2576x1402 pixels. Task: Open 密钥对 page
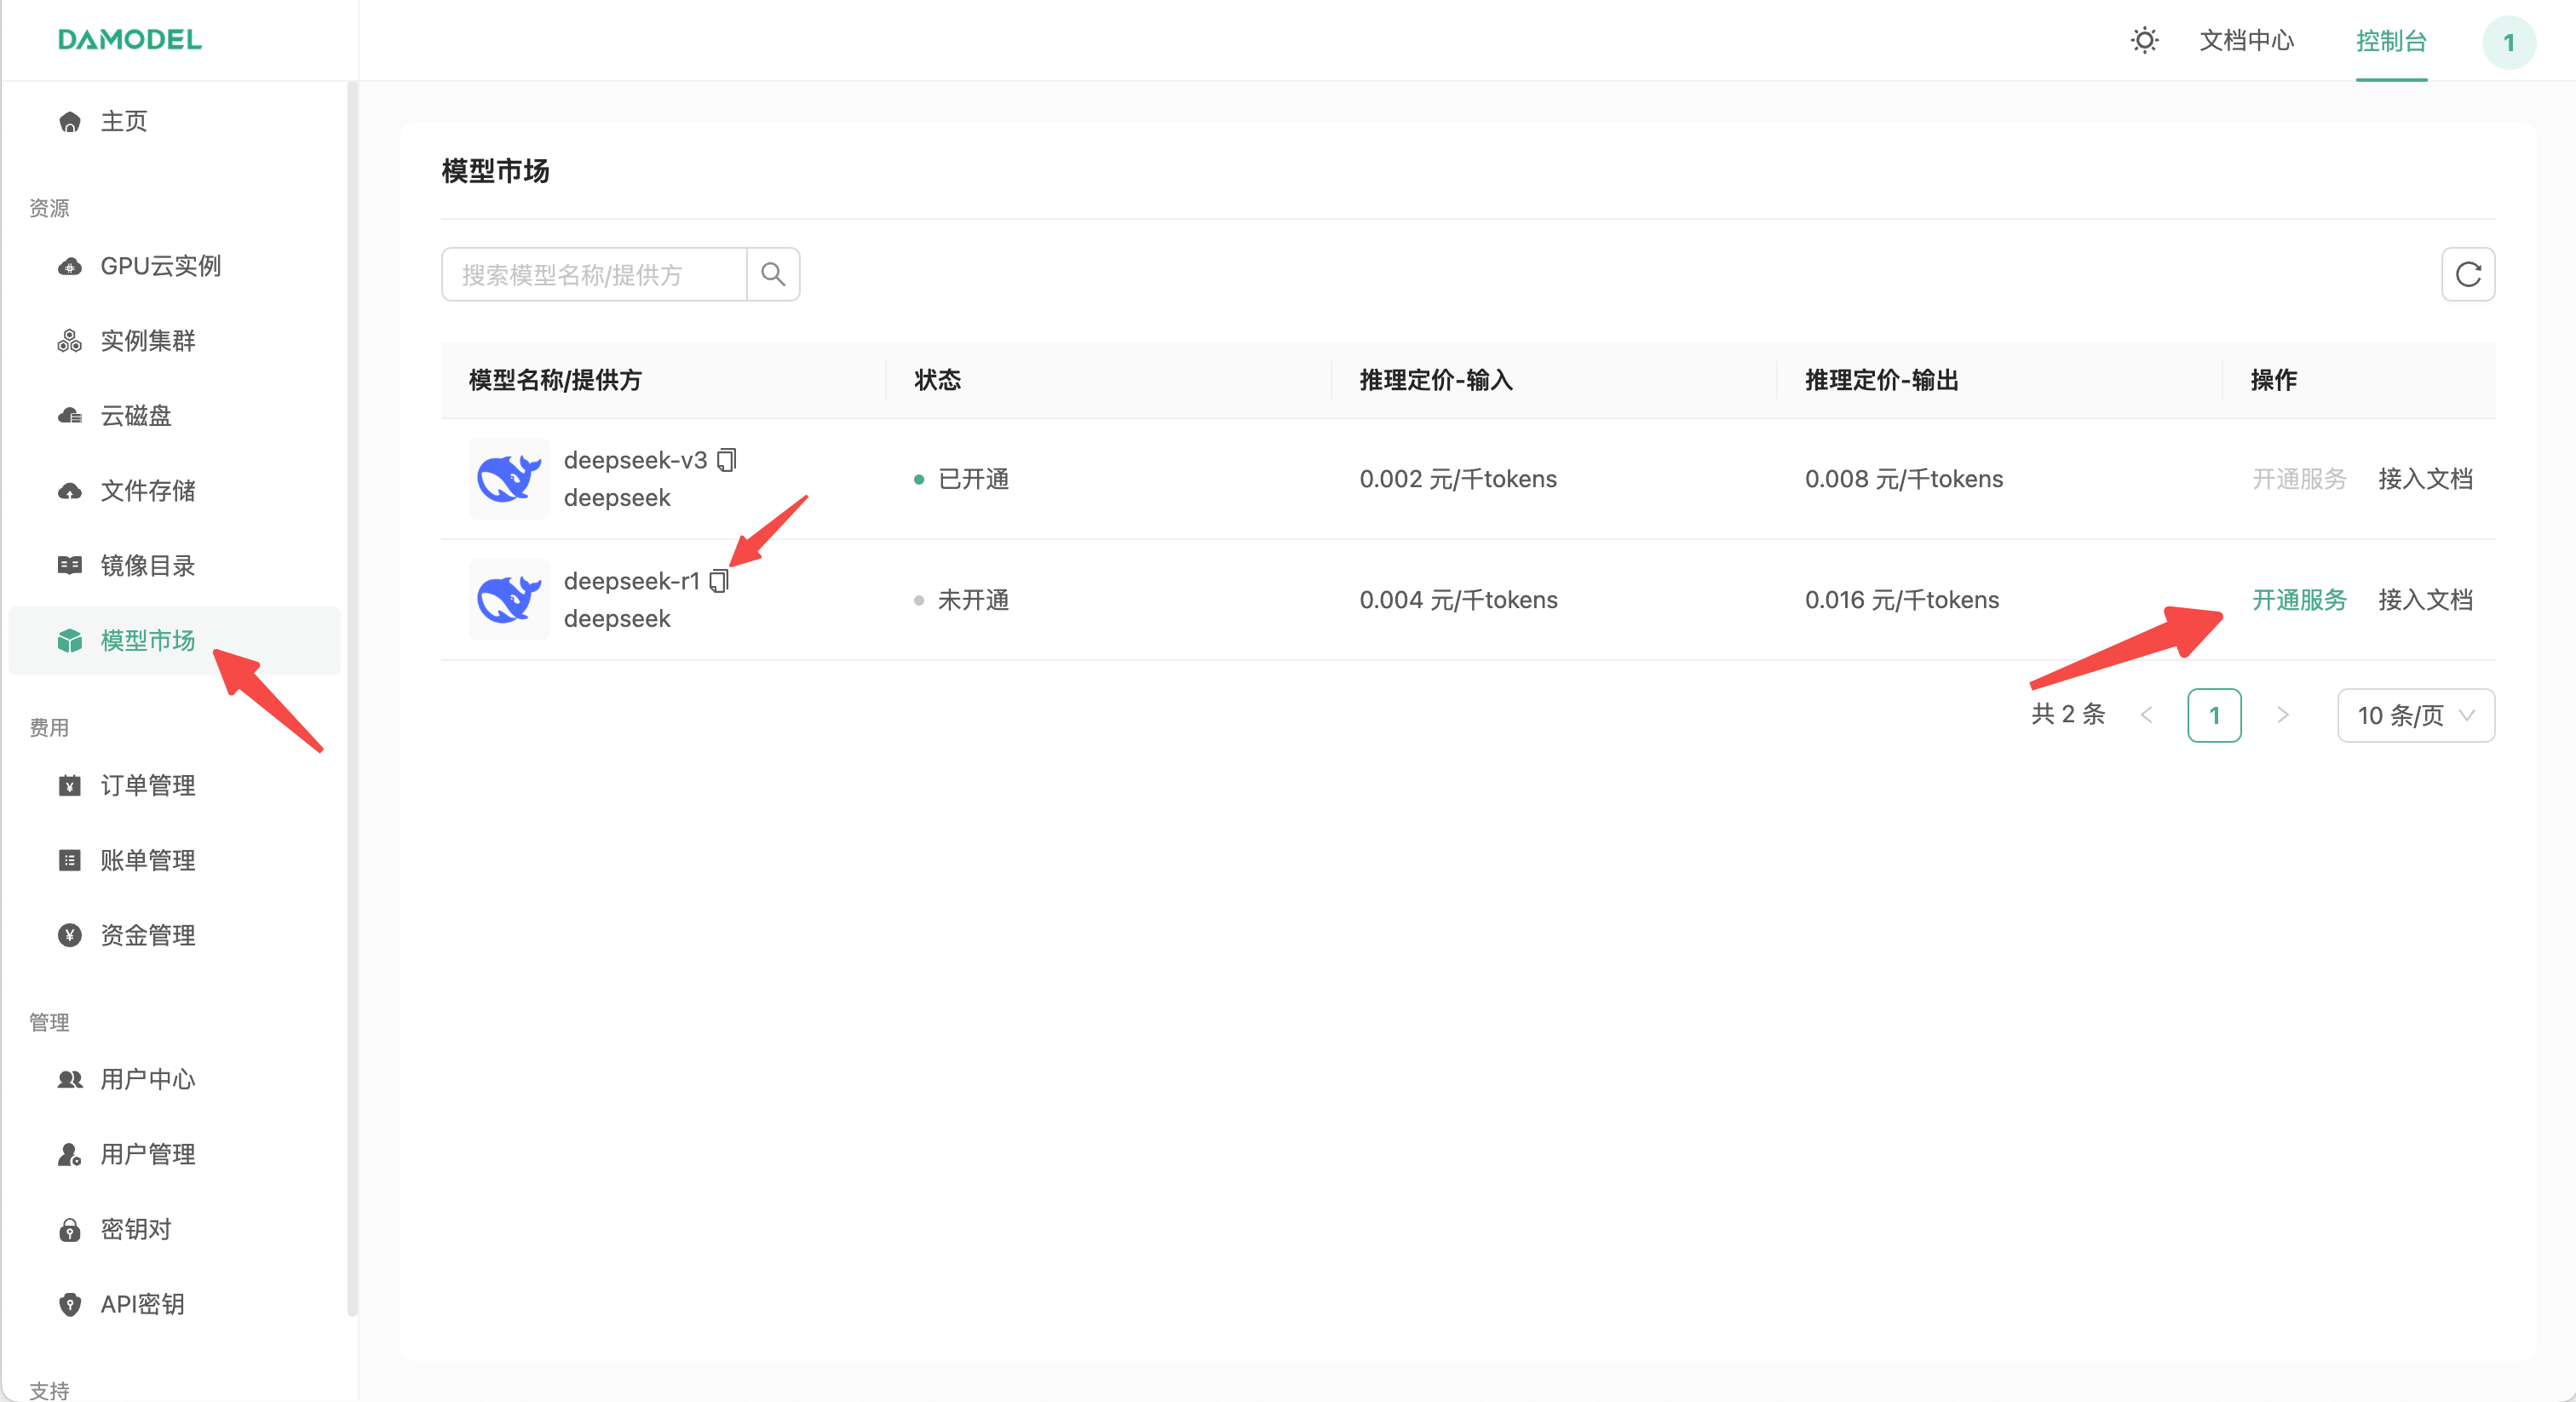(x=136, y=1230)
